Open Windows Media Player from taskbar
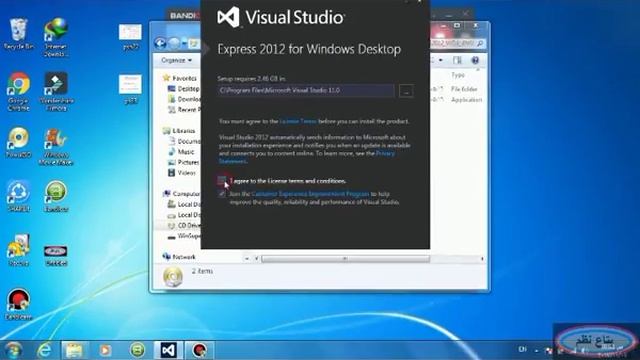 (x=105, y=350)
